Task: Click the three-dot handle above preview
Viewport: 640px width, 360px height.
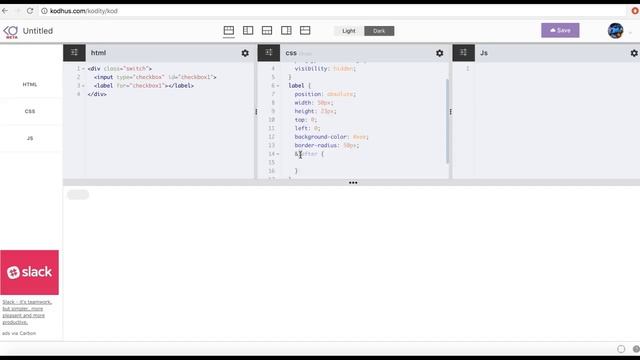Action: pyautogui.click(x=353, y=183)
